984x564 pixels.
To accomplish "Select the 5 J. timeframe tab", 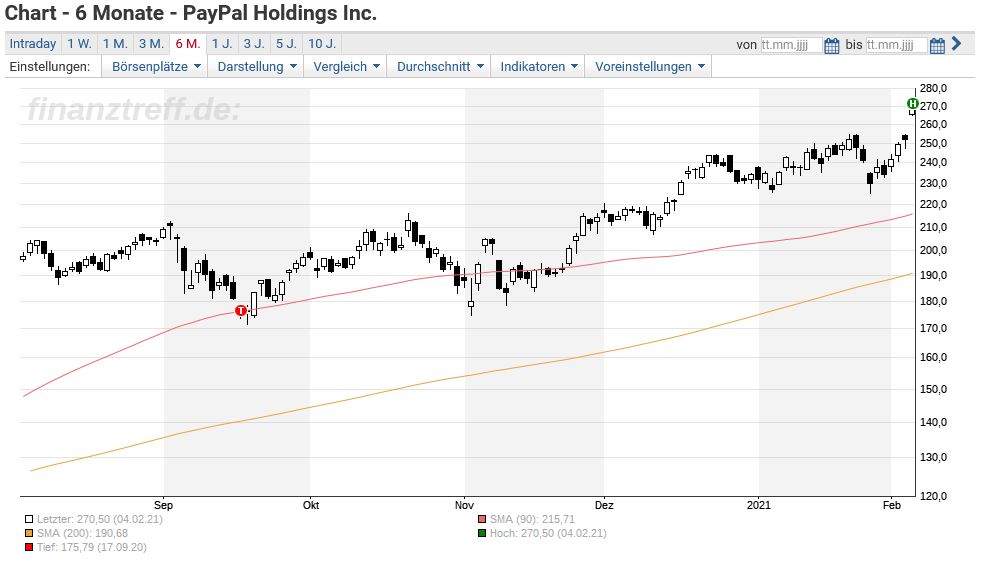I will [x=286, y=43].
